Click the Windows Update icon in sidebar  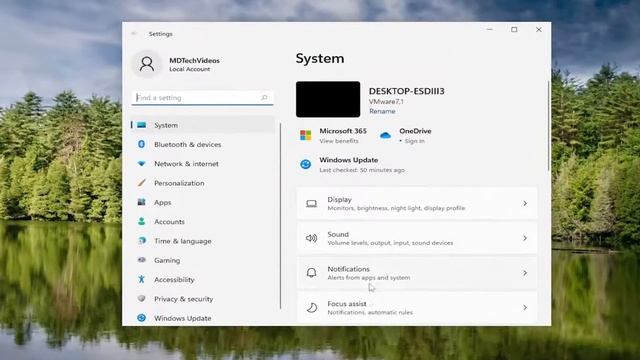(142, 318)
